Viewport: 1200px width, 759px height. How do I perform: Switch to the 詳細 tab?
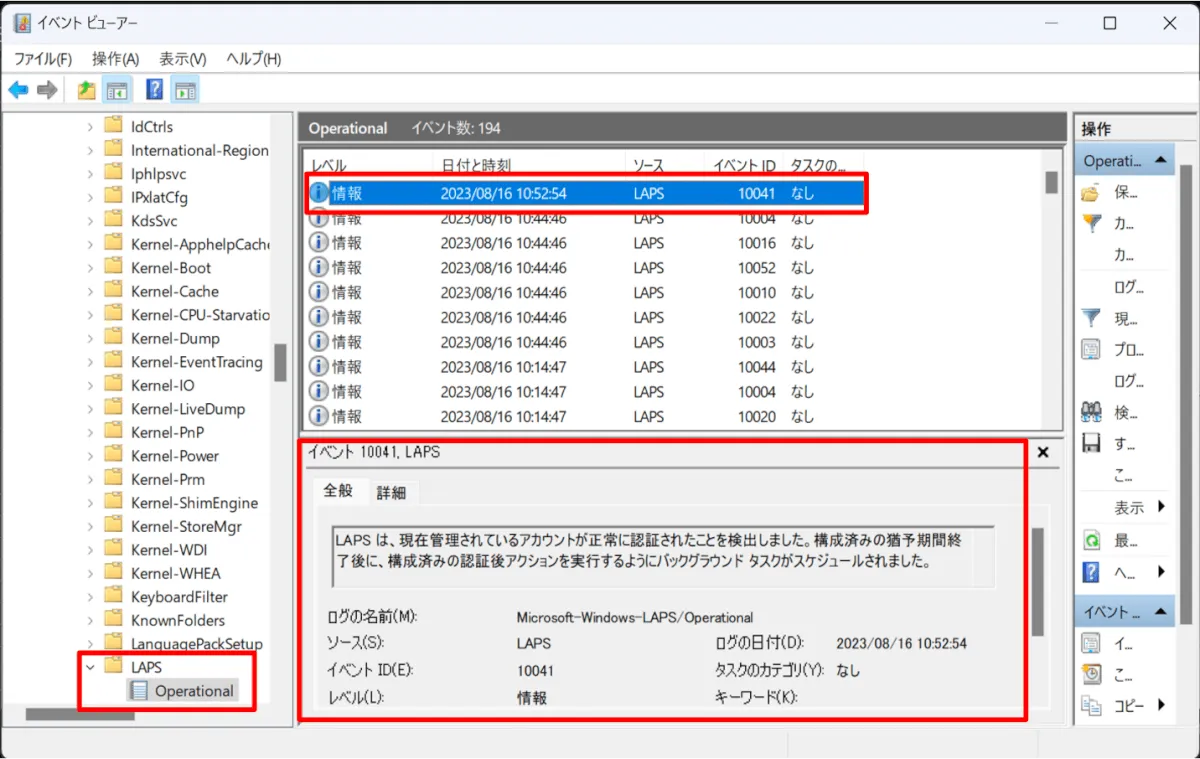pos(391,492)
